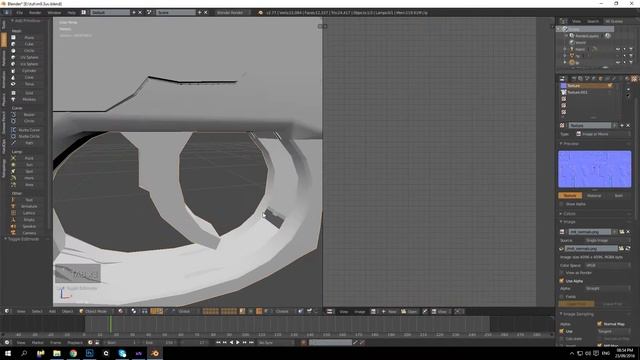Add a Text object
Viewport: 640px width, 360px height.
click(27, 200)
